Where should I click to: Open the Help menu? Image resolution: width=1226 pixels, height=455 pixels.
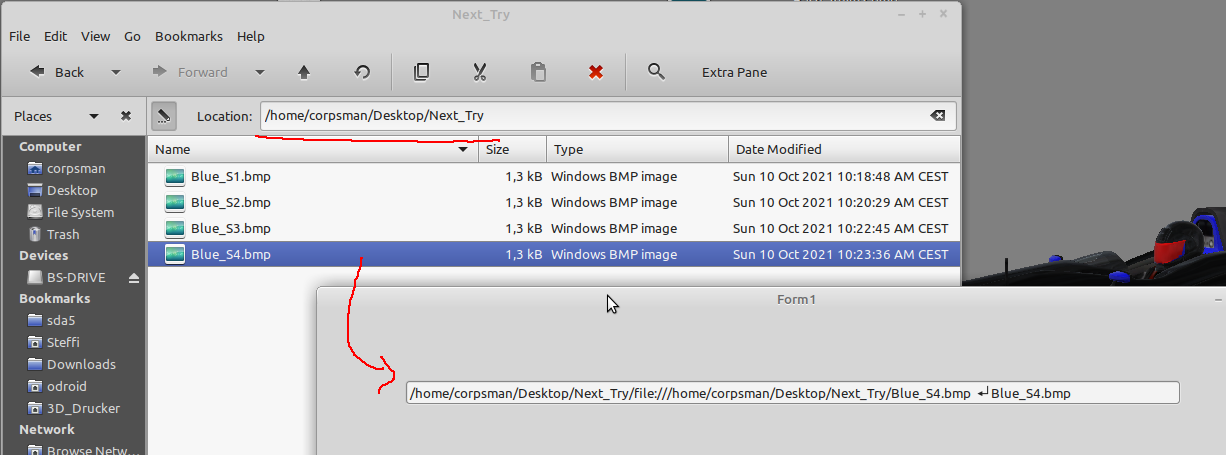tap(251, 36)
